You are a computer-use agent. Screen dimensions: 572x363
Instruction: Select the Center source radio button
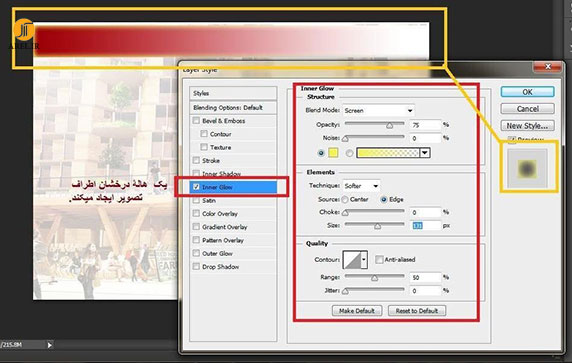pyautogui.click(x=345, y=200)
